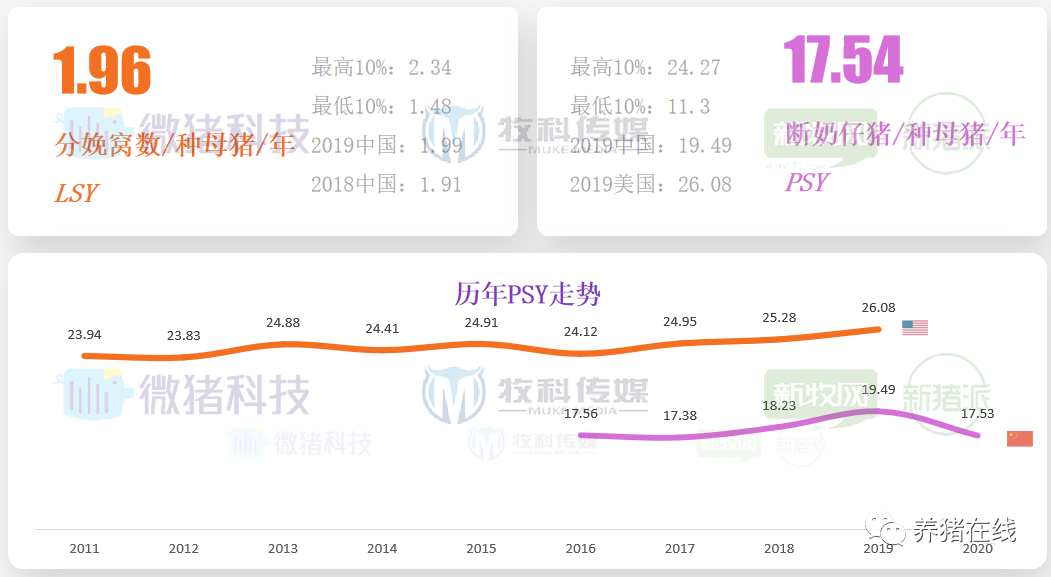
Task: Click the 历年PSY走势 chart title
Action: [x=527, y=294]
